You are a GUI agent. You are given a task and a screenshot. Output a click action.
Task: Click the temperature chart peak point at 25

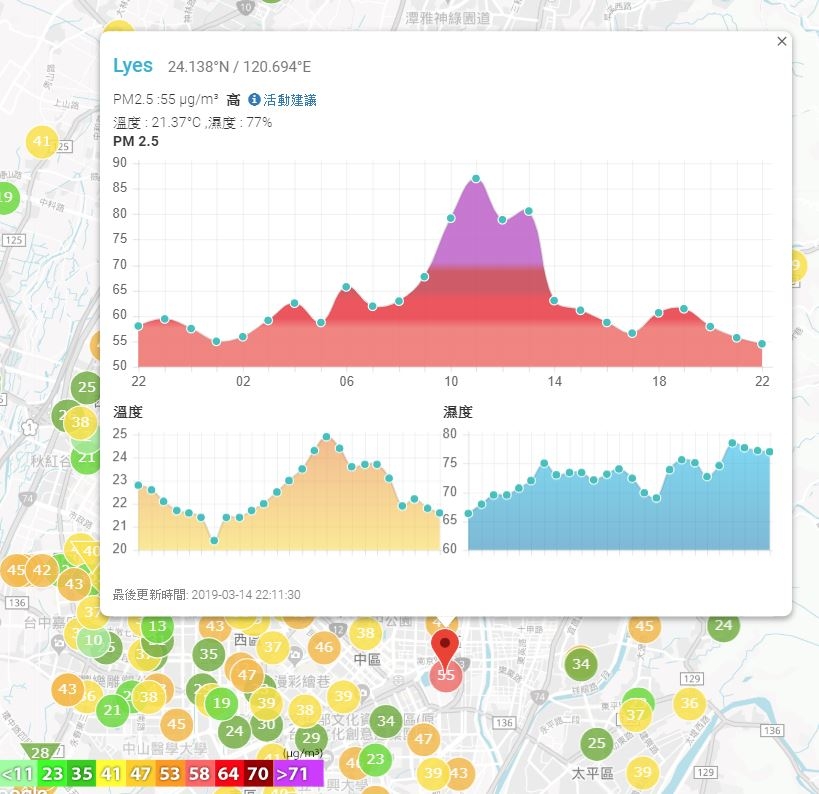(326, 437)
